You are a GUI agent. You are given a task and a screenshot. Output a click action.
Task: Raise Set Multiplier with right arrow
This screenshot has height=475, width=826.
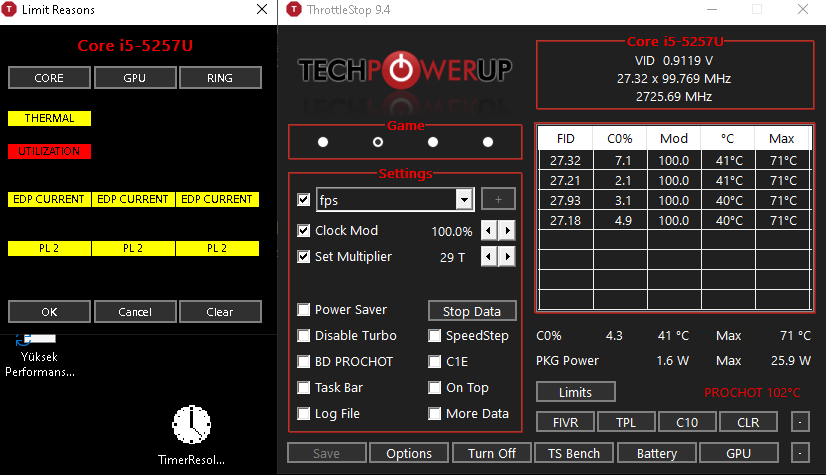click(x=507, y=256)
